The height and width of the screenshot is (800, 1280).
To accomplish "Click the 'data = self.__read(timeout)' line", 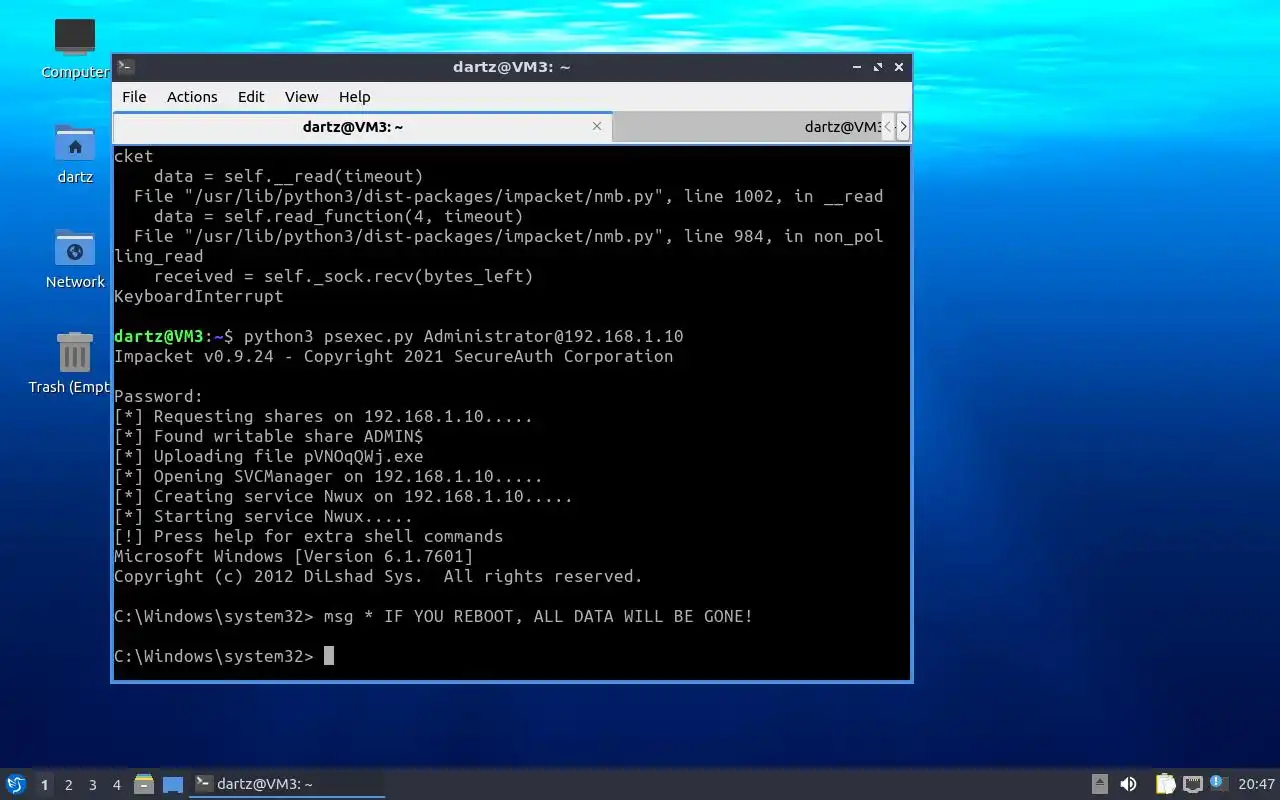I will 289,176.
